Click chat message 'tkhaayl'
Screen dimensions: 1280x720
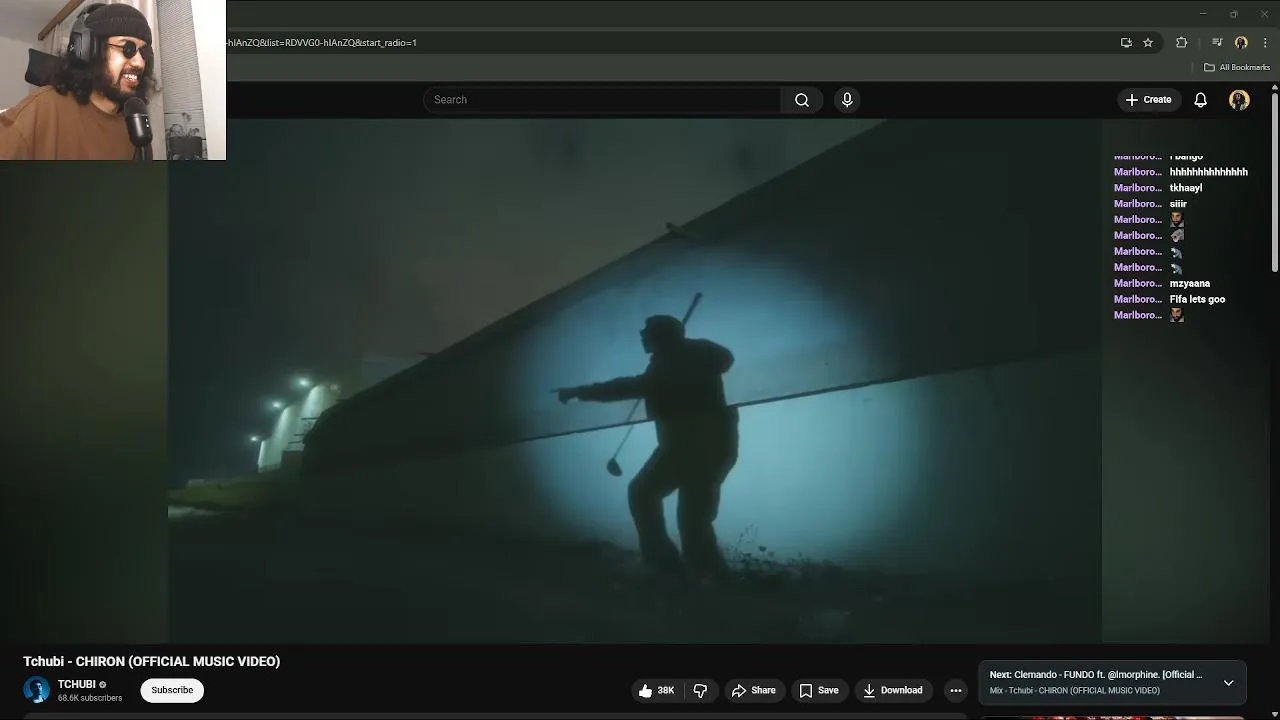pos(1186,188)
